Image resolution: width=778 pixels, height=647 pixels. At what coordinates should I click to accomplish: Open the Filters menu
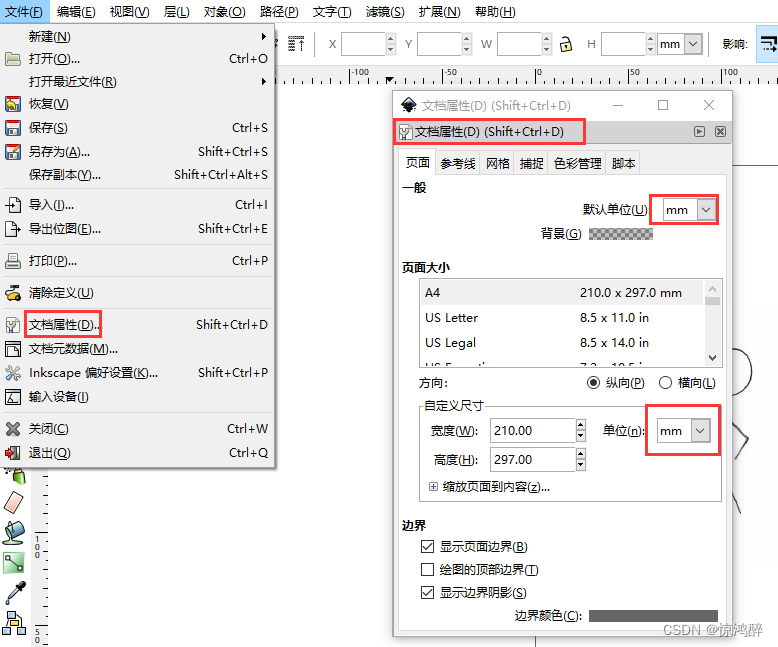(x=385, y=11)
